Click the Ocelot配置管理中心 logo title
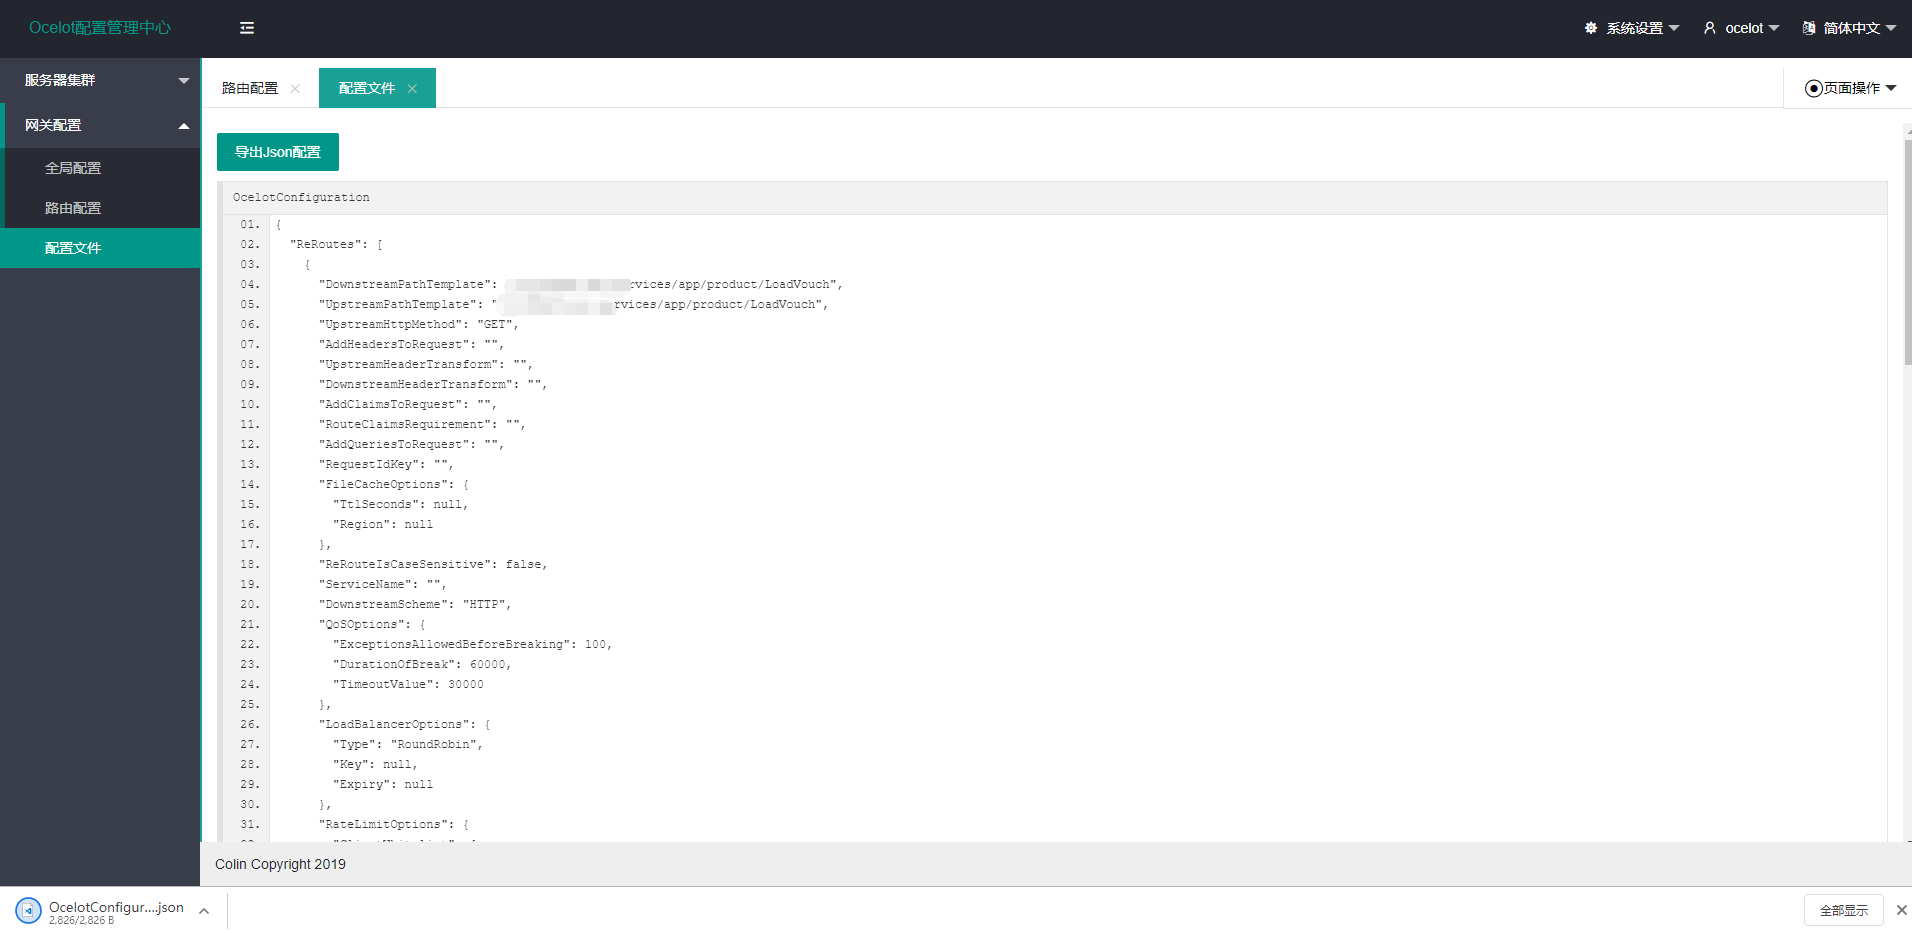 coord(100,28)
